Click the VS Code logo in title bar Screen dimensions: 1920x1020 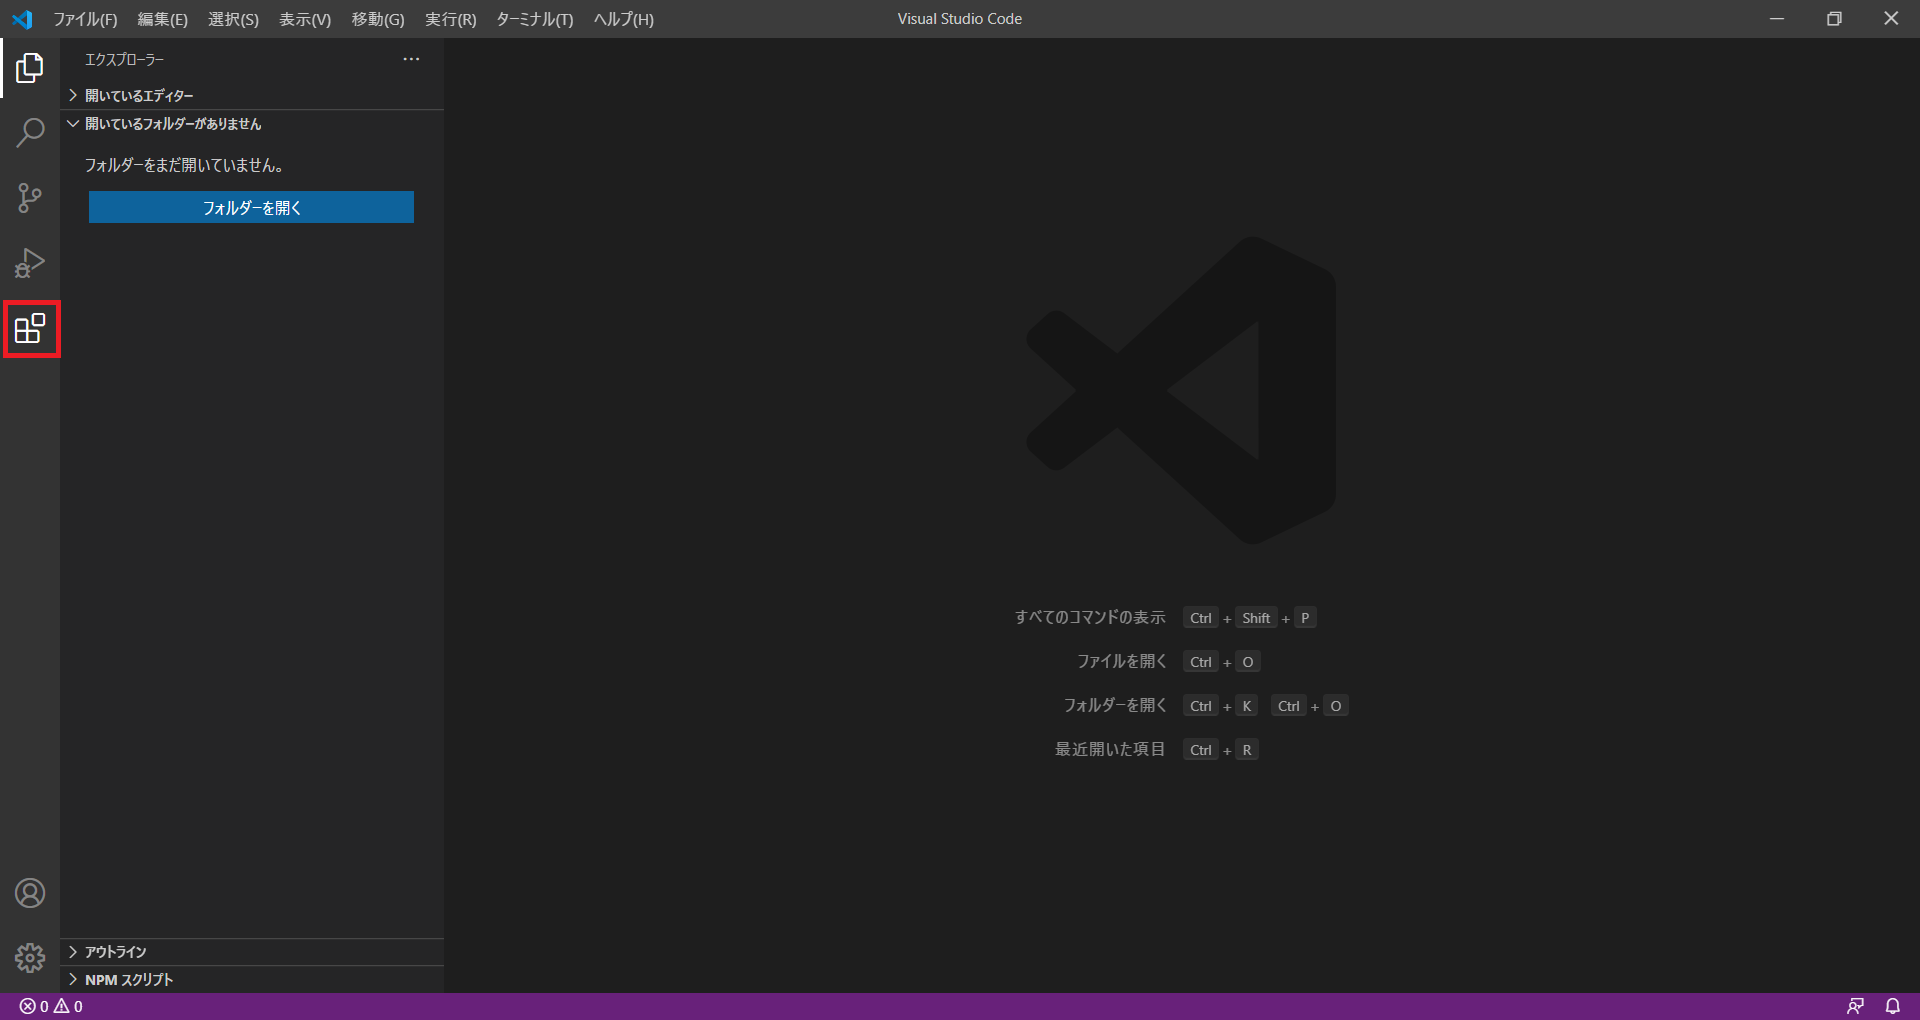click(22, 19)
